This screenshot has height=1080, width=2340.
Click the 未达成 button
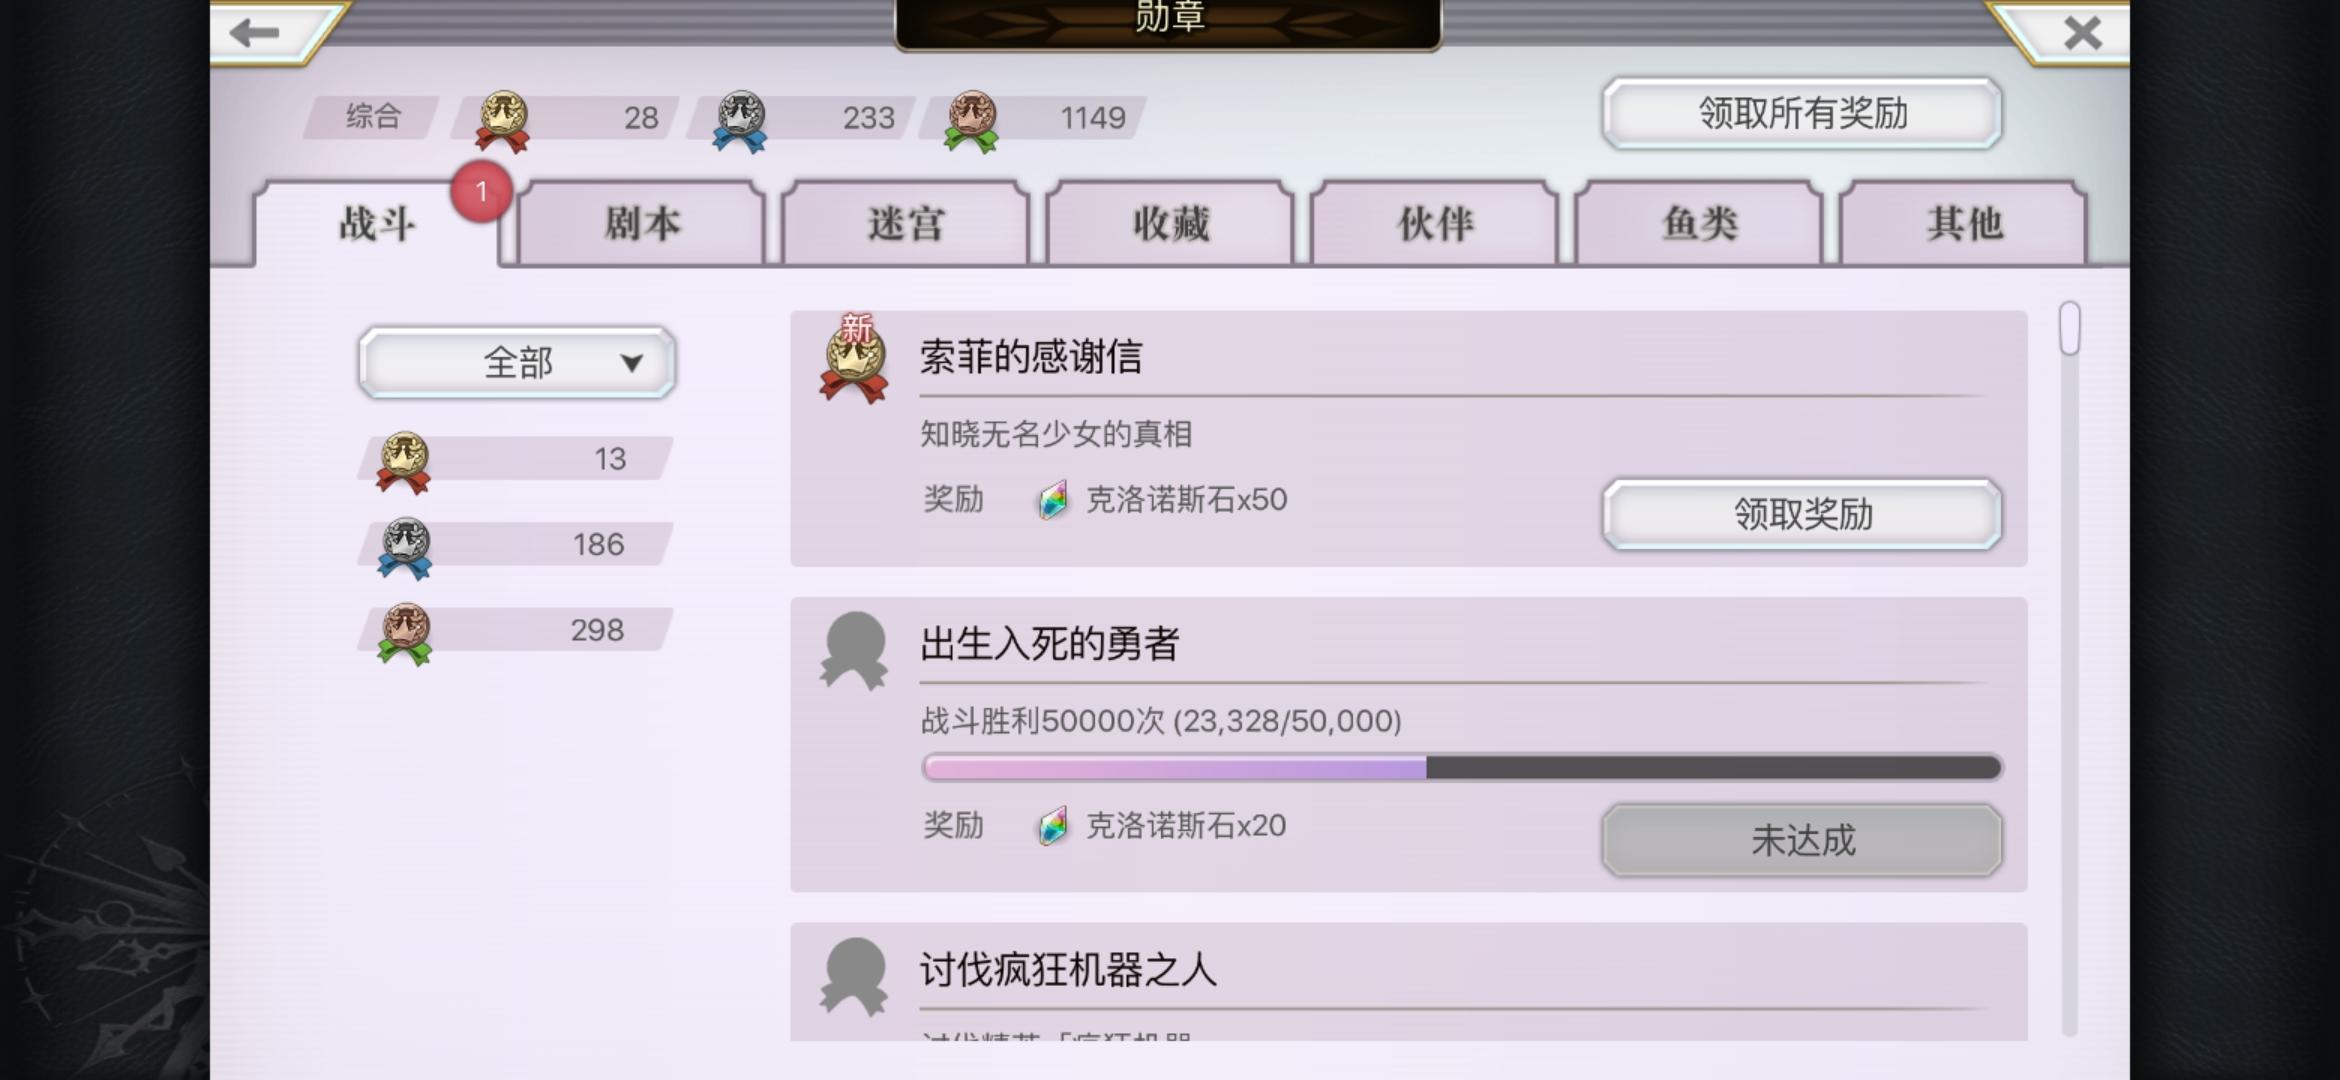point(1802,840)
